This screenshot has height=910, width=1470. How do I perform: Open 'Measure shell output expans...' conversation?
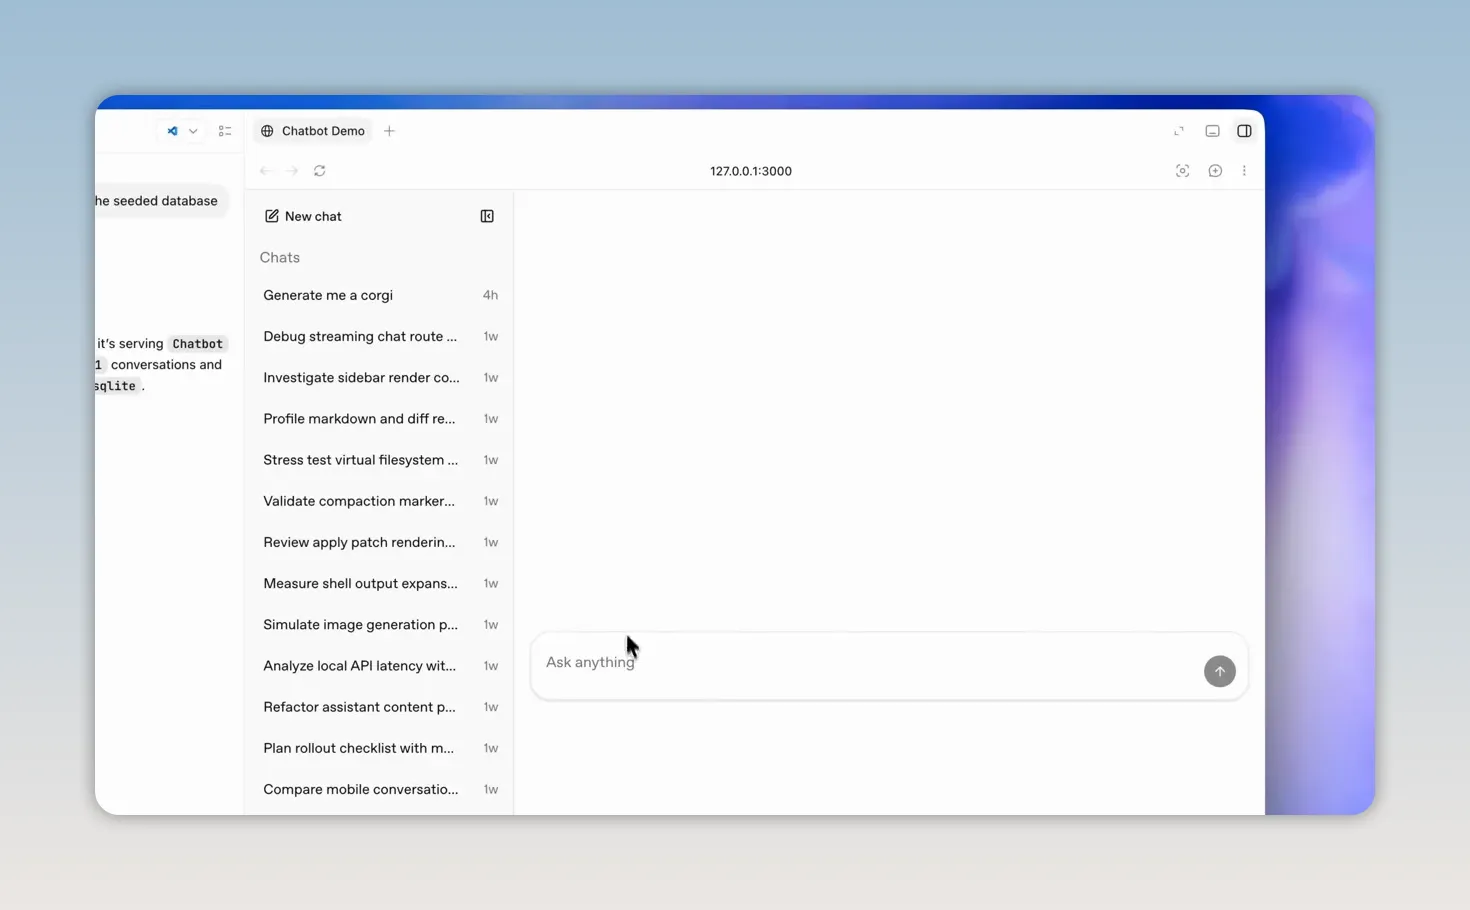[x=380, y=583]
